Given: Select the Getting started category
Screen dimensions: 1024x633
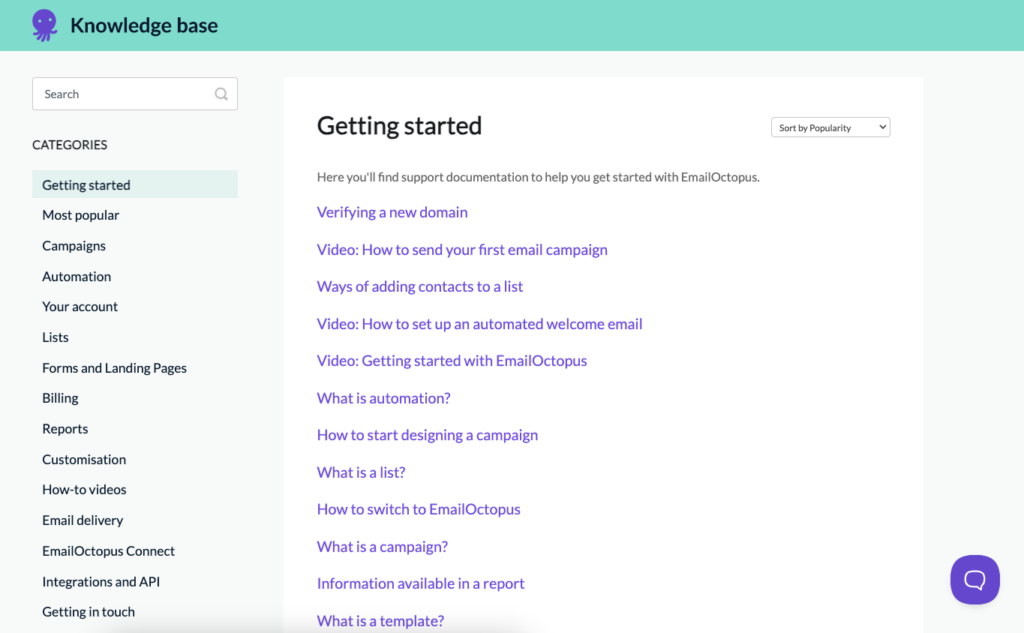Looking at the screenshot, I should (86, 185).
